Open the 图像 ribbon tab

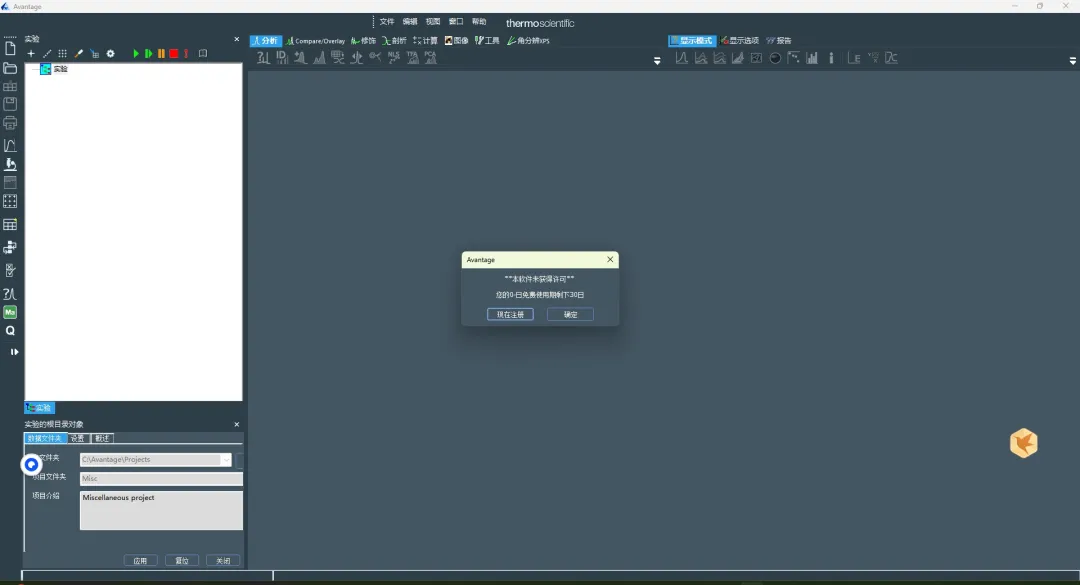[457, 41]
